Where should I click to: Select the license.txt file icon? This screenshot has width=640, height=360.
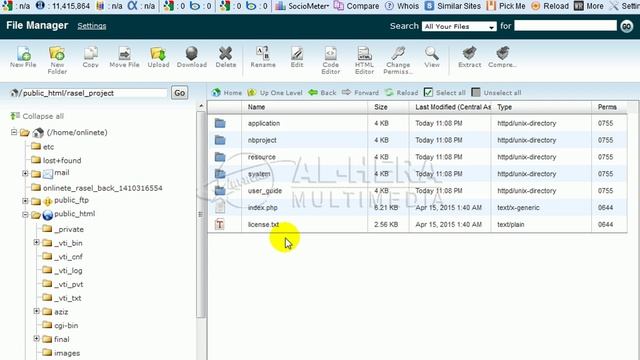(220, 224)
